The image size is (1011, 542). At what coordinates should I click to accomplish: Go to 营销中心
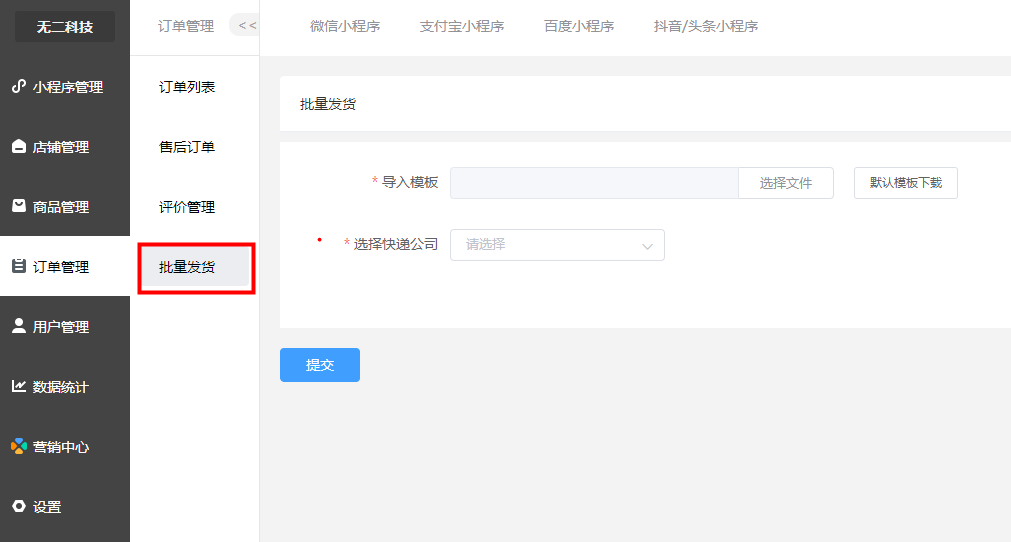click(x=64, y=446)
